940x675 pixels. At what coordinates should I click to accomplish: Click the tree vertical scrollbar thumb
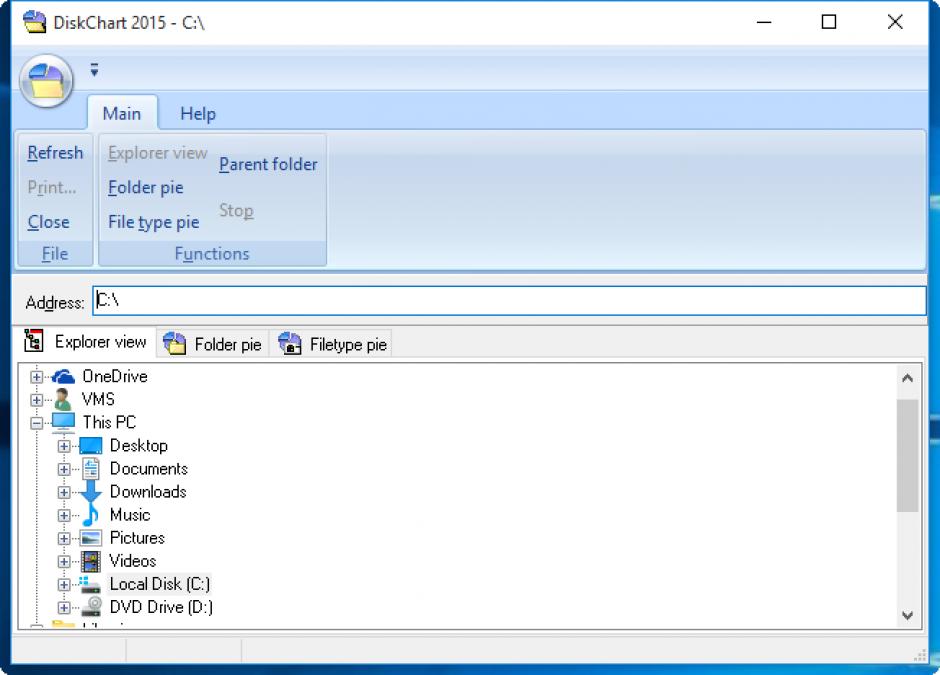pyautogui.click(x=907, y=456)
